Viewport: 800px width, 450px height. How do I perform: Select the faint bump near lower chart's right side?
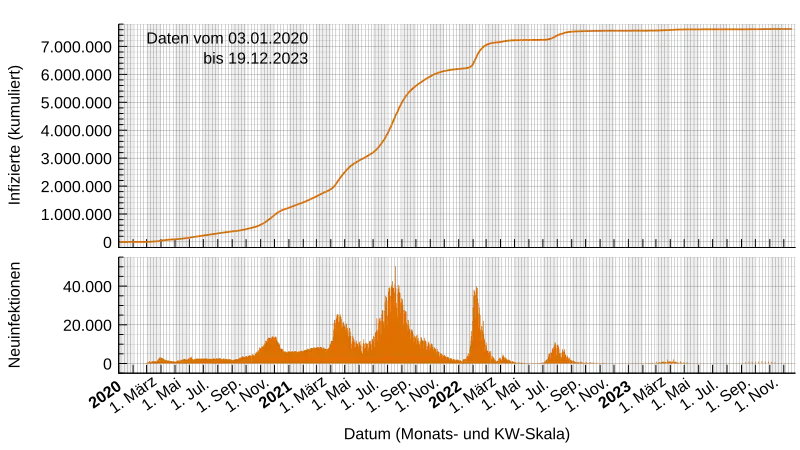(670, 361)
